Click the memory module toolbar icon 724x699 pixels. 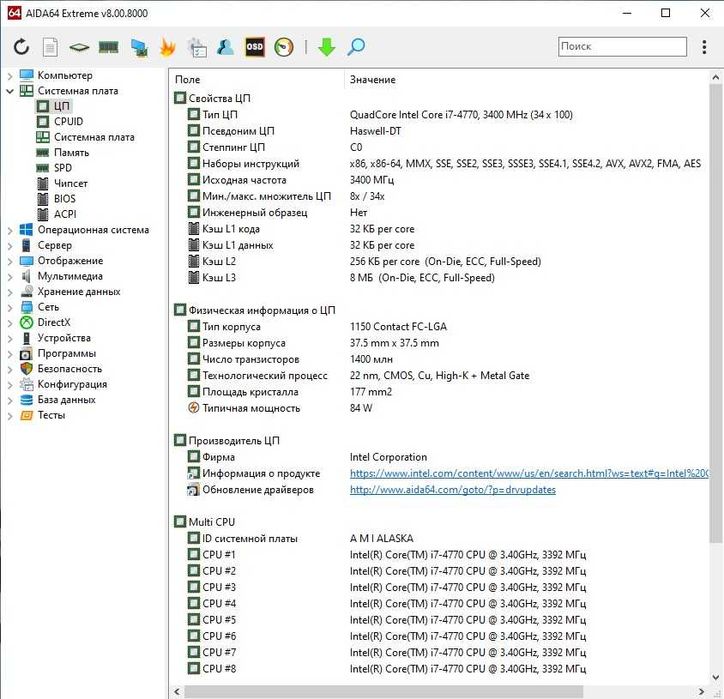point(109,47)
